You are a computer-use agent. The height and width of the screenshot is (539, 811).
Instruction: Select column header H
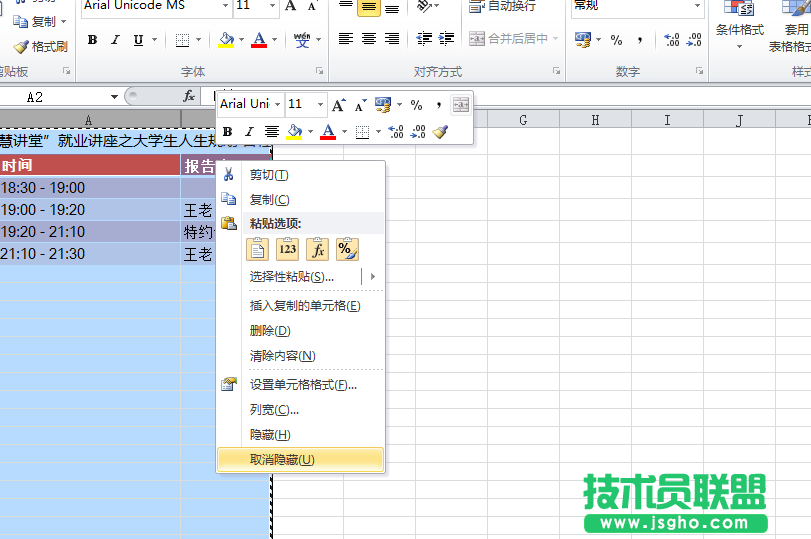(x=595, y=121)
